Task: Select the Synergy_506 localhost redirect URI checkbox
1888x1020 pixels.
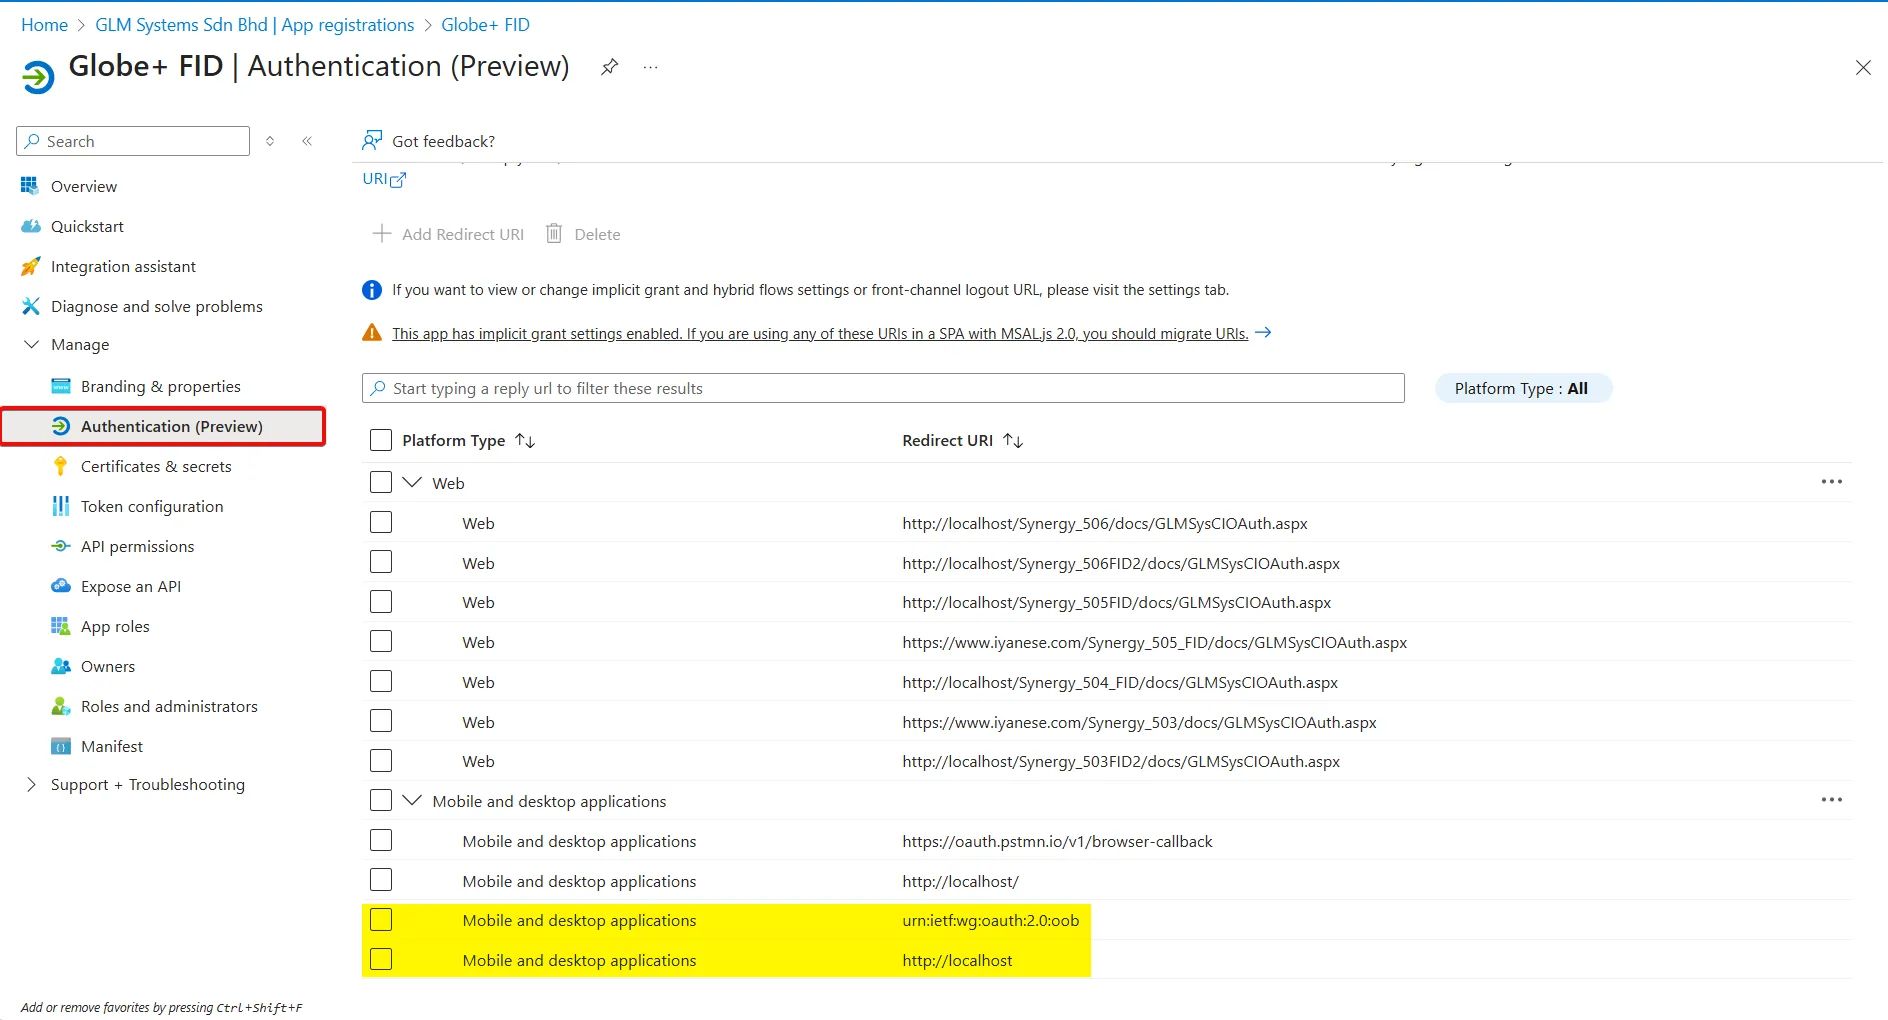Action: click(381, 523)
